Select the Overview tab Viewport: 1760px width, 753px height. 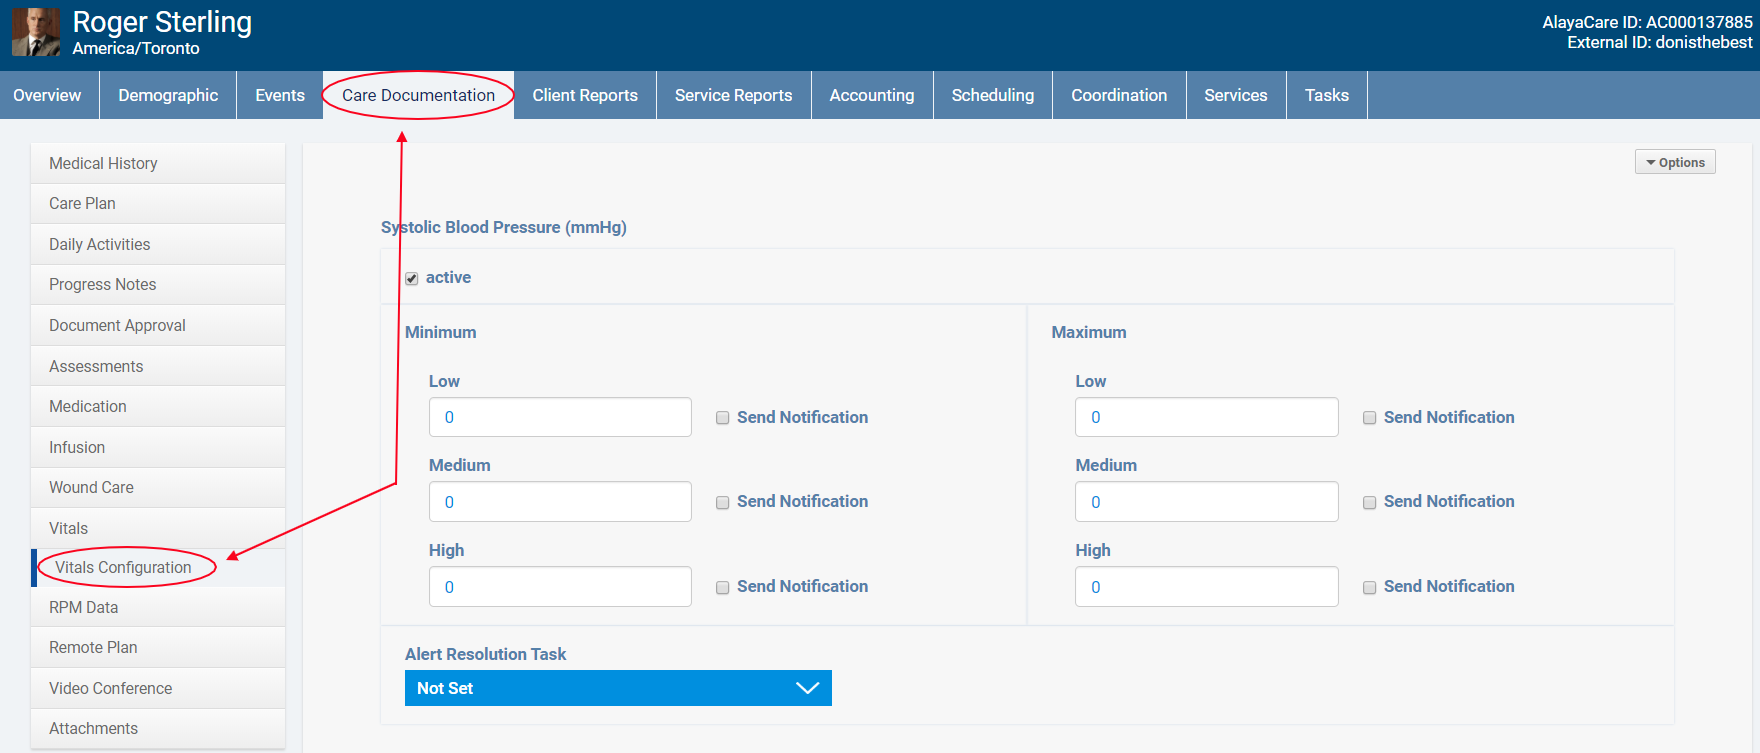click(47, 95)
